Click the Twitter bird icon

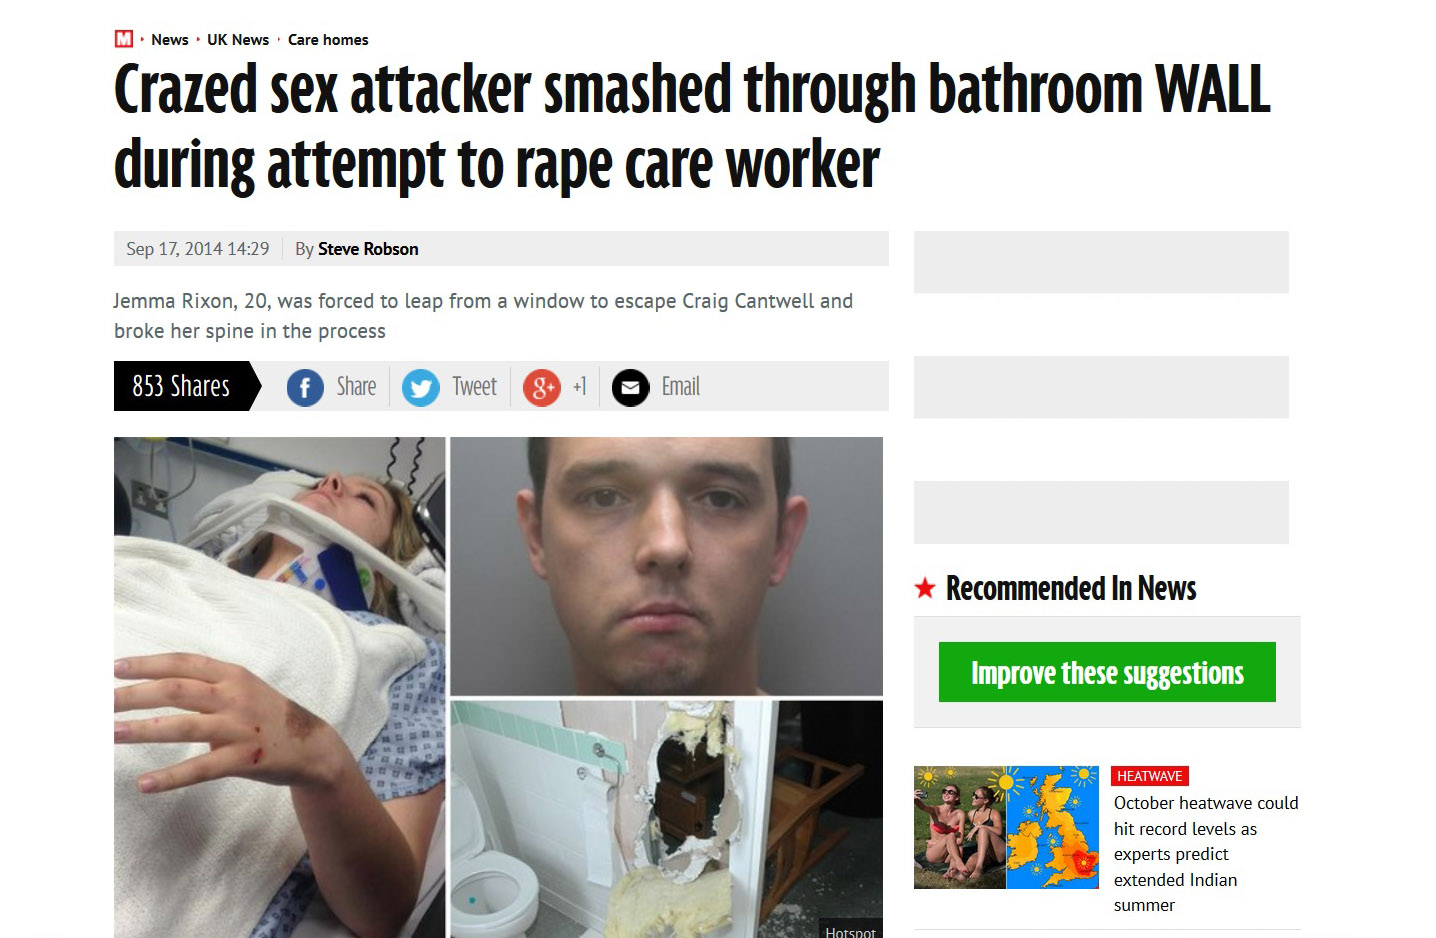click(x=421, y=387)
